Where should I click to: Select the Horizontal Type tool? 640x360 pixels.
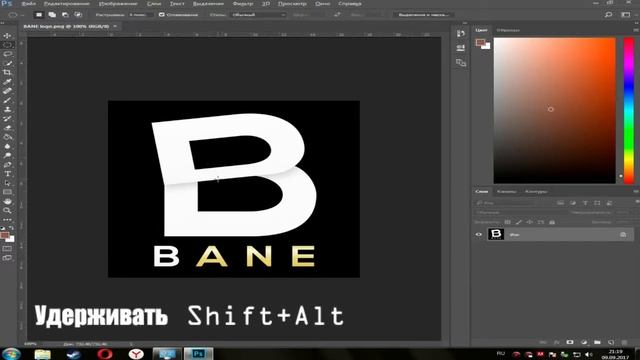point(7,173)
